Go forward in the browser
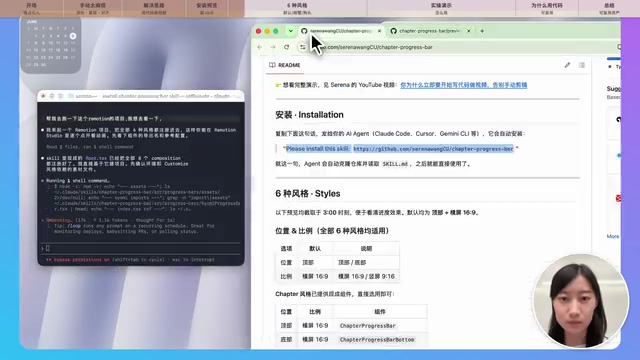640x360 pixels. [273, 47]
